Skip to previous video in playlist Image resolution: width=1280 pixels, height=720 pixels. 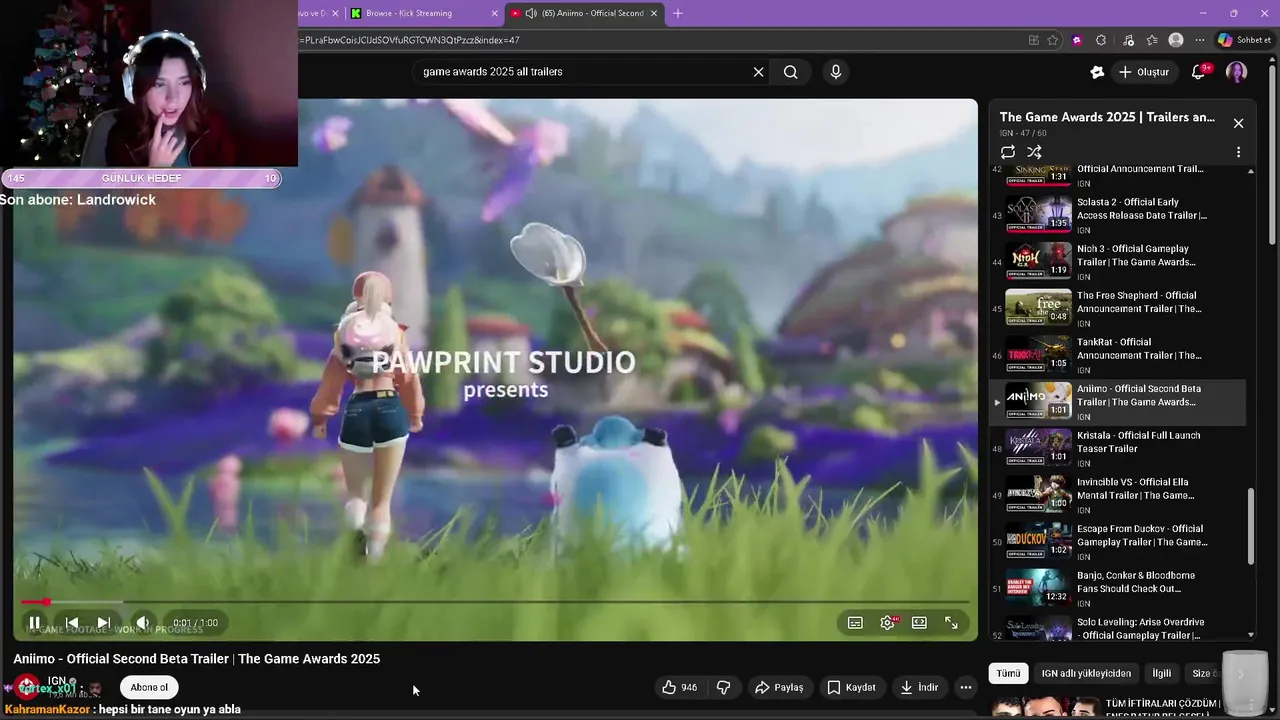point(72,623)
